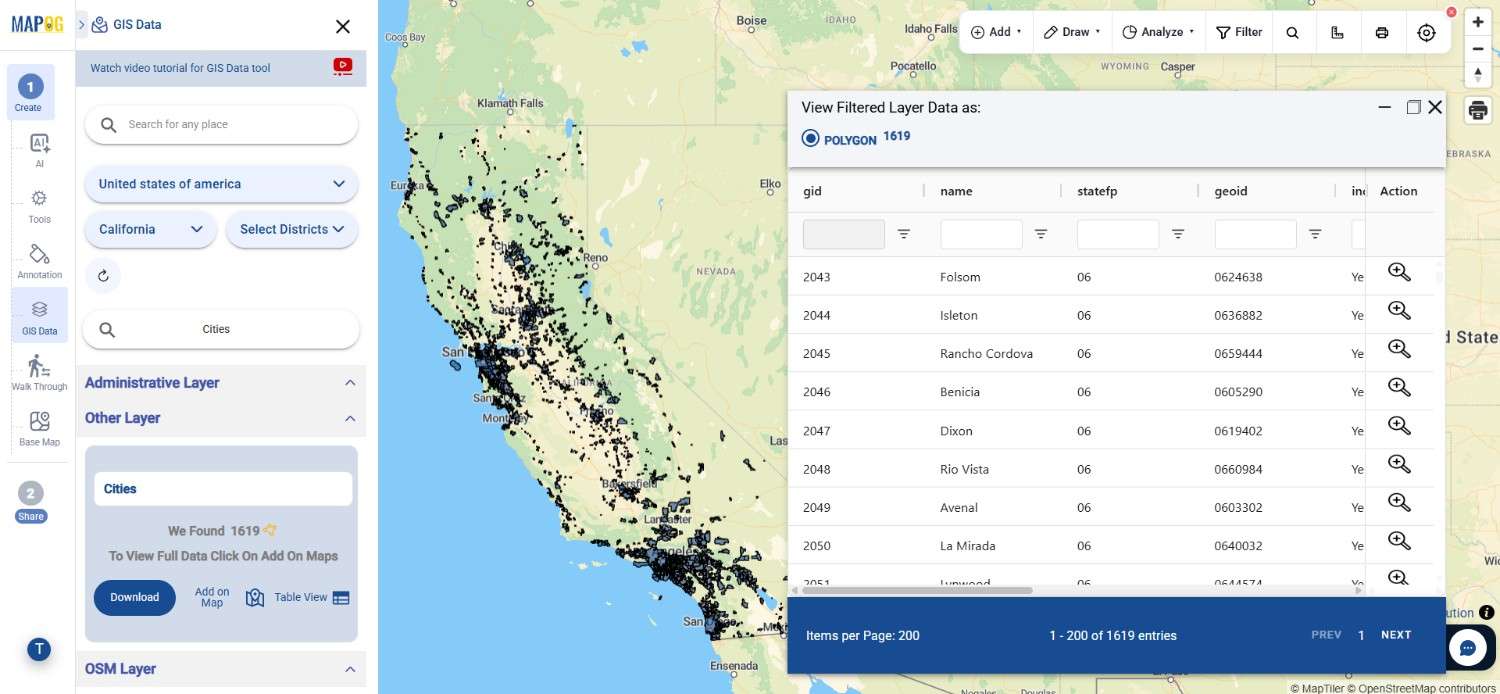Go to step 2 Share
1500x694 pixels.
pyautogui.click(x=30, y=503)
